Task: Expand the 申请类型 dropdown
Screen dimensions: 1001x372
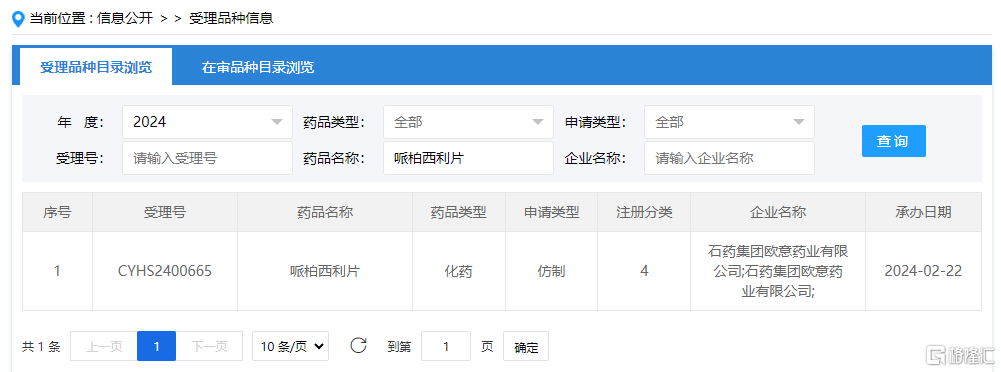Action: 729,122
